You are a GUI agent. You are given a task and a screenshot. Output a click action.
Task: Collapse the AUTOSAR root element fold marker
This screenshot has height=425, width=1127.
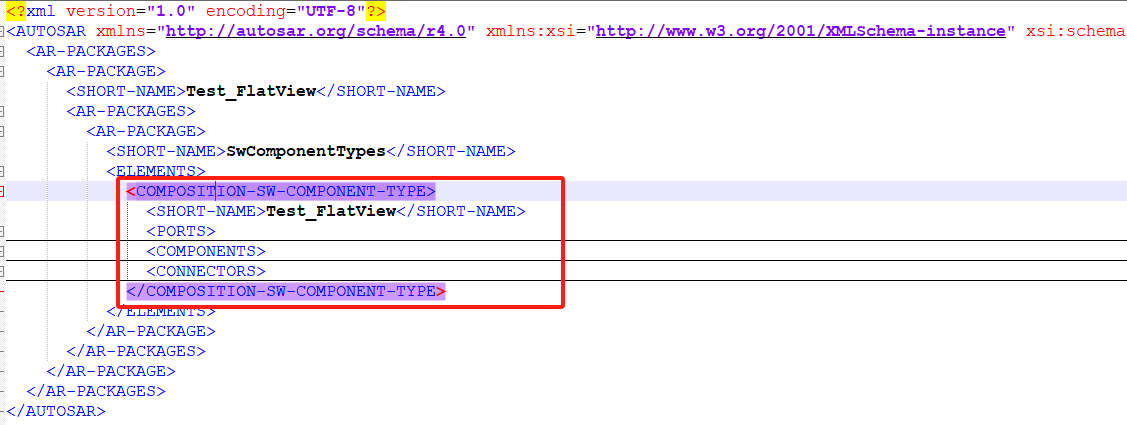(2, 32)
